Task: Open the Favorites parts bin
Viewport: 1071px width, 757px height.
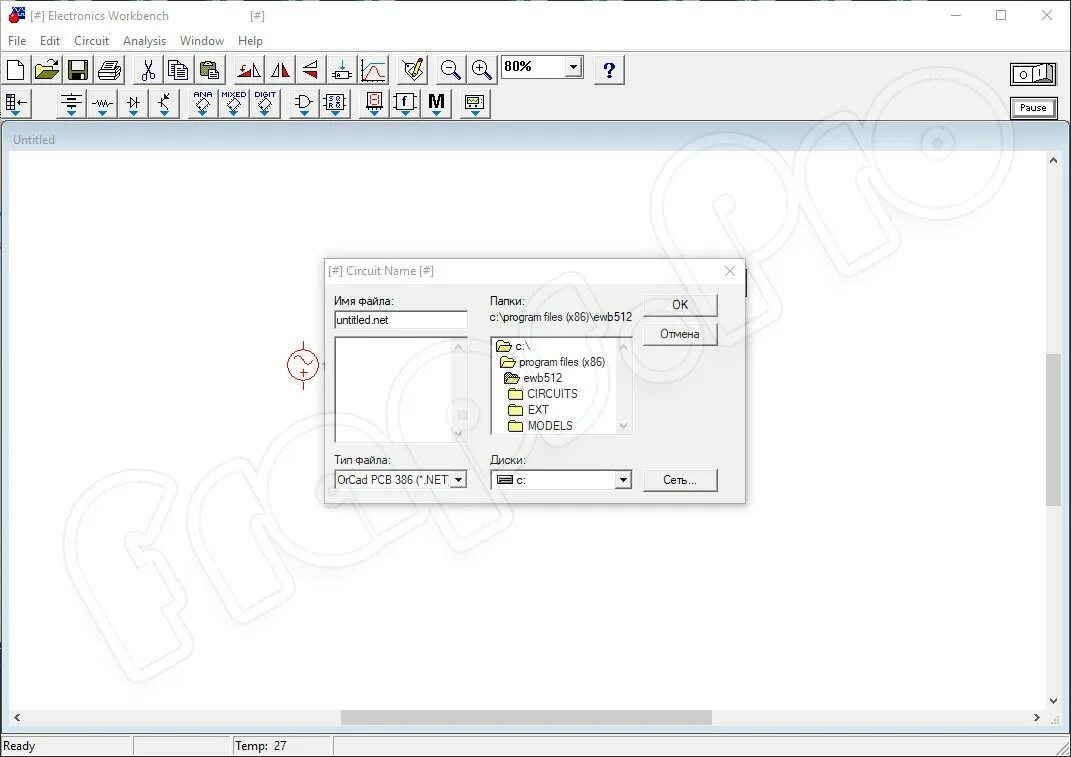Action: point(15,104)
